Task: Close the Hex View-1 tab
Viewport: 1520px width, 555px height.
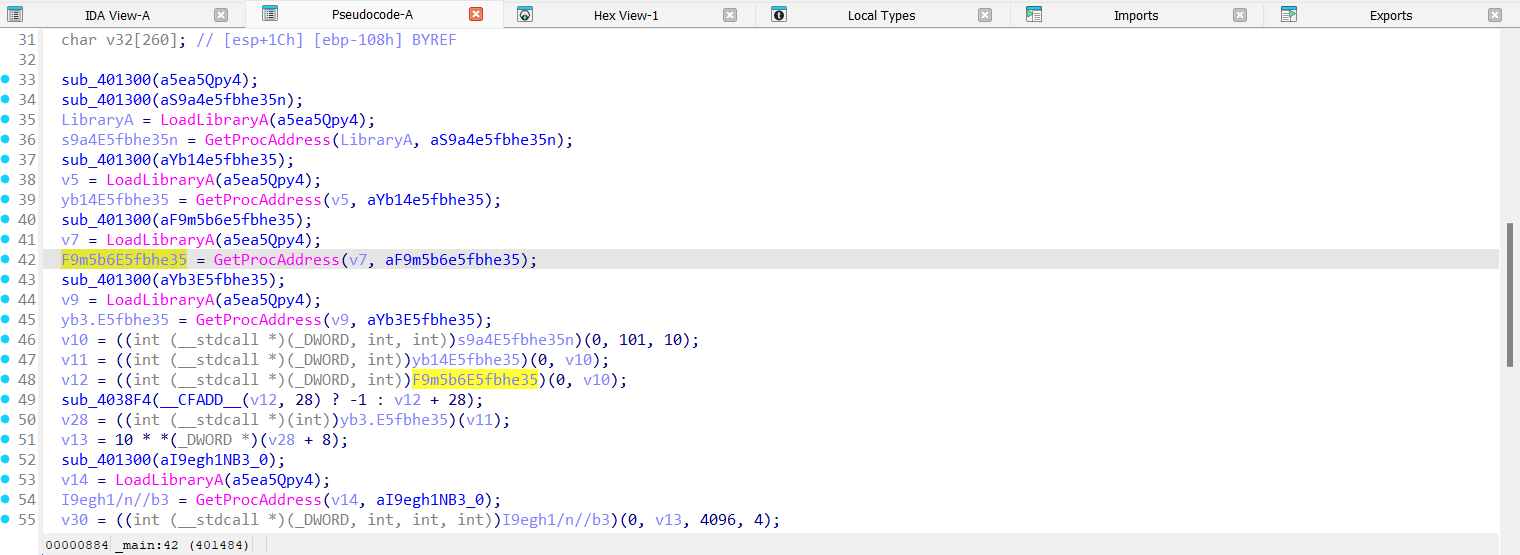Action: click(730, 15)
